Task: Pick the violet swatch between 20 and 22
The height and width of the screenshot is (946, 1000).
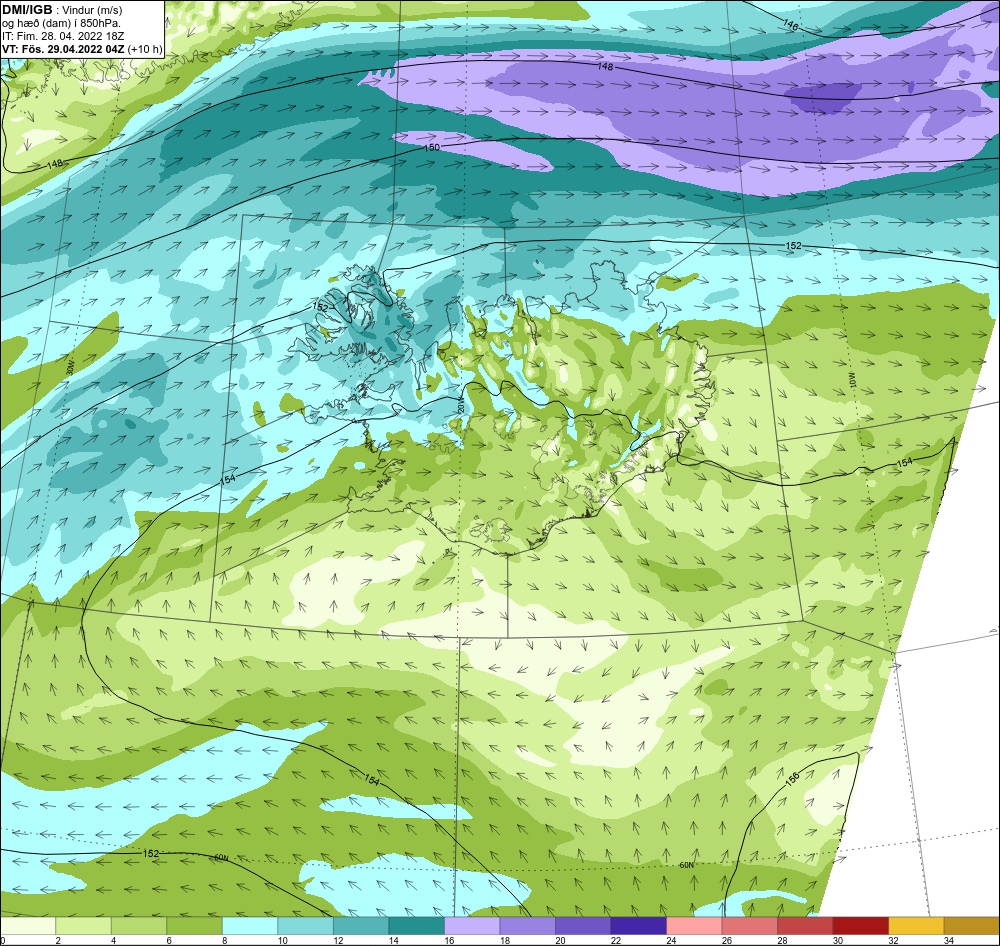Action: pyautogui.click(x=583, y=926)
